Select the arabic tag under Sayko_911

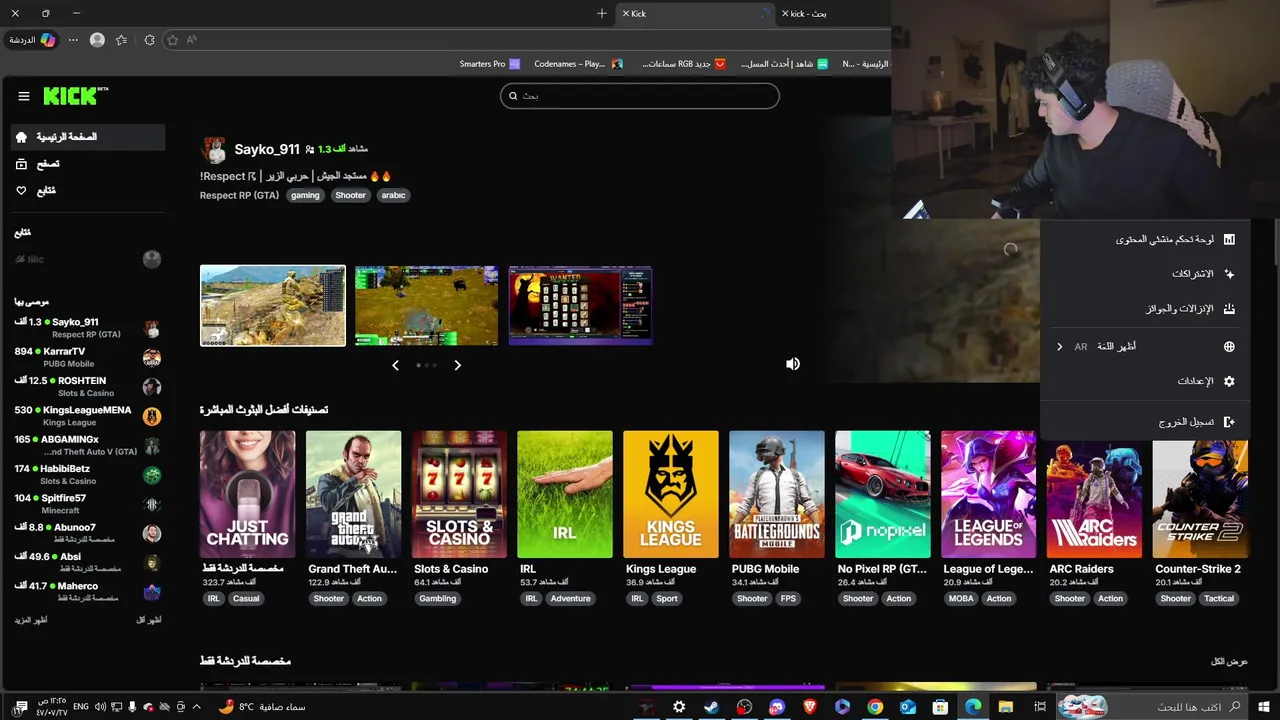[x=394, y=195]
